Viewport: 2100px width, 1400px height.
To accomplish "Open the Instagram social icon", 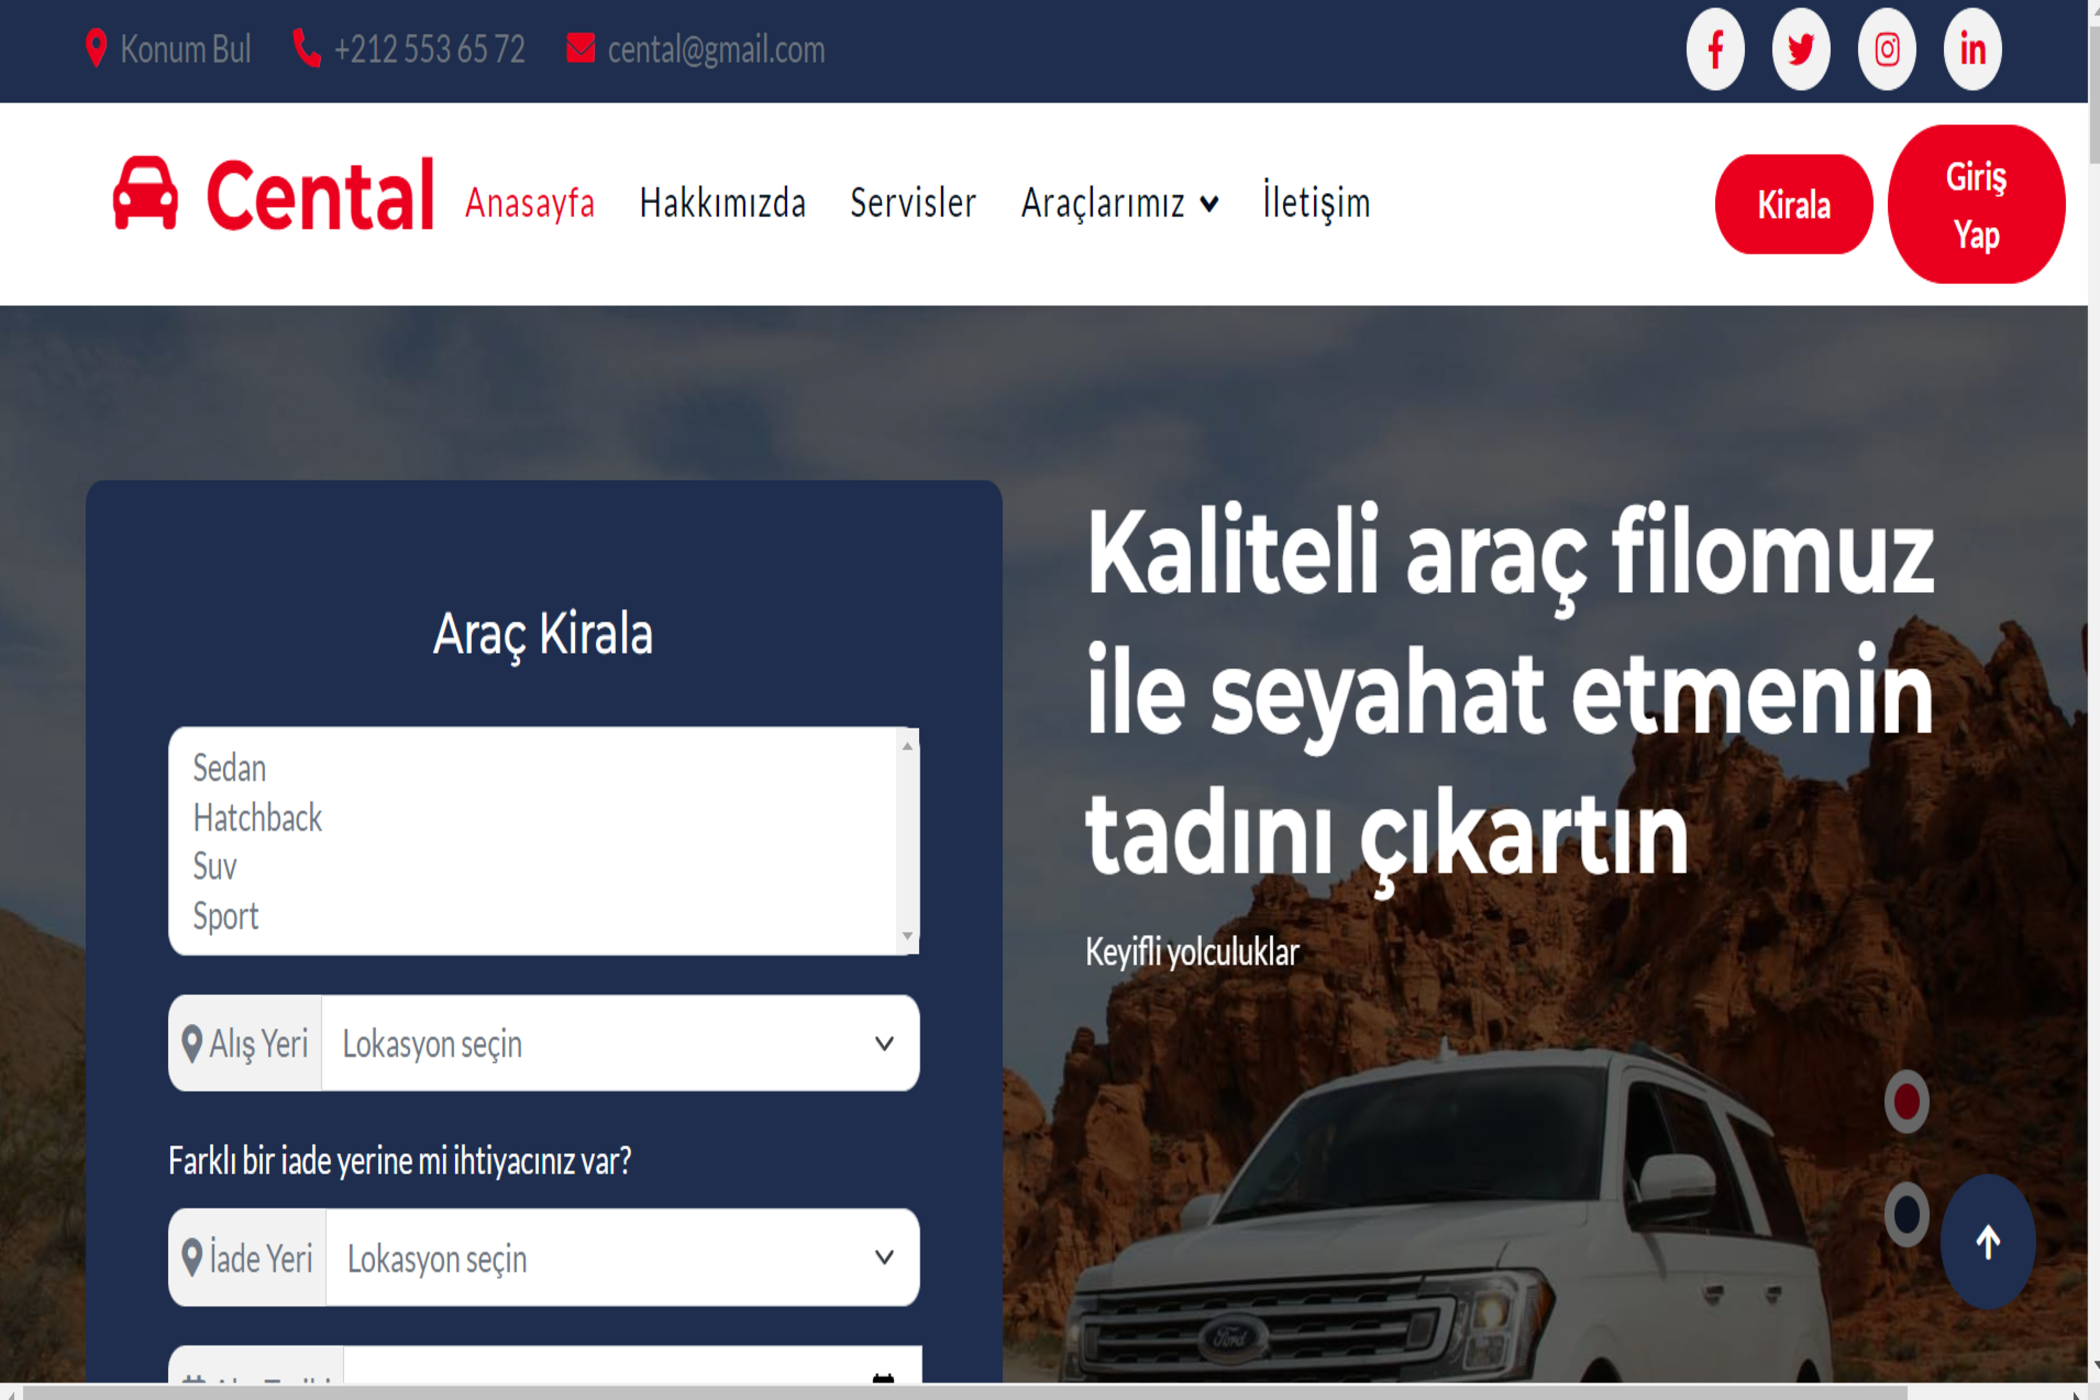I will pyautogui.click(x=1887, y=49).
